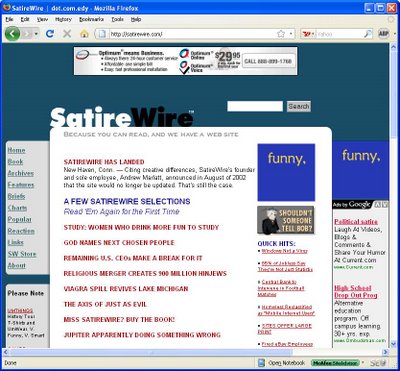
Task: Open the Help menu
Action: pos(136,19)
